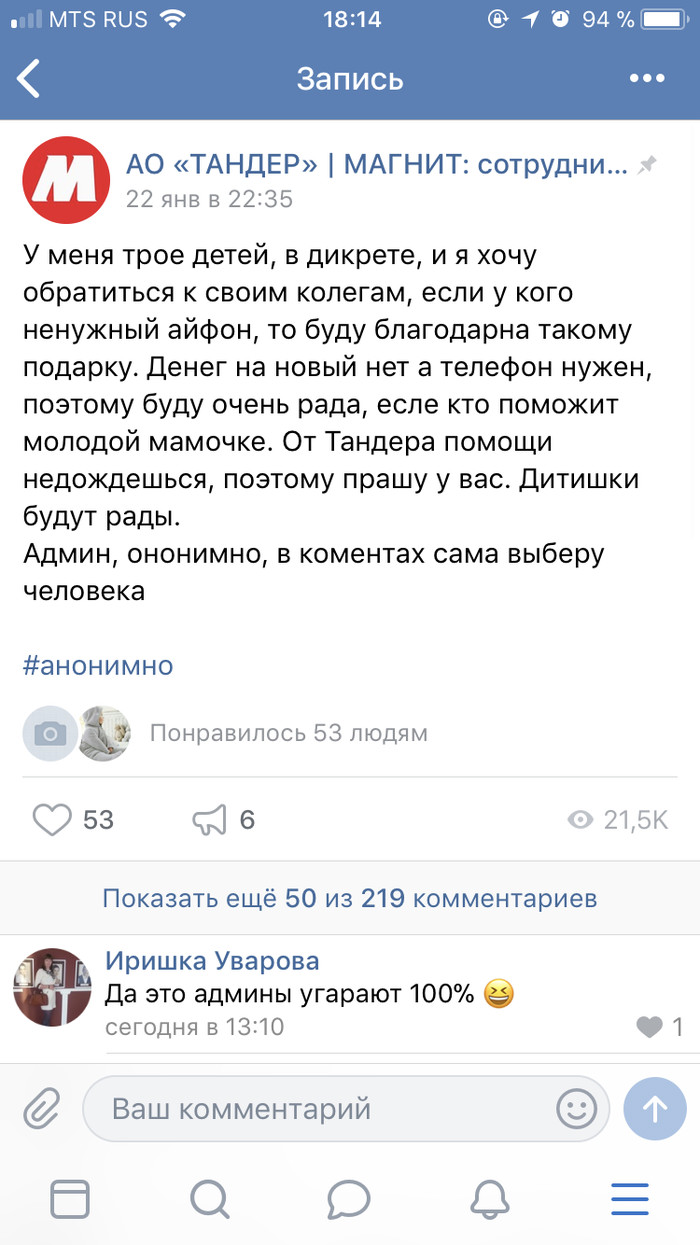700x1245 pixels.
Task: Open the Messages icon in bottom bar
Action: (350, 1199)
